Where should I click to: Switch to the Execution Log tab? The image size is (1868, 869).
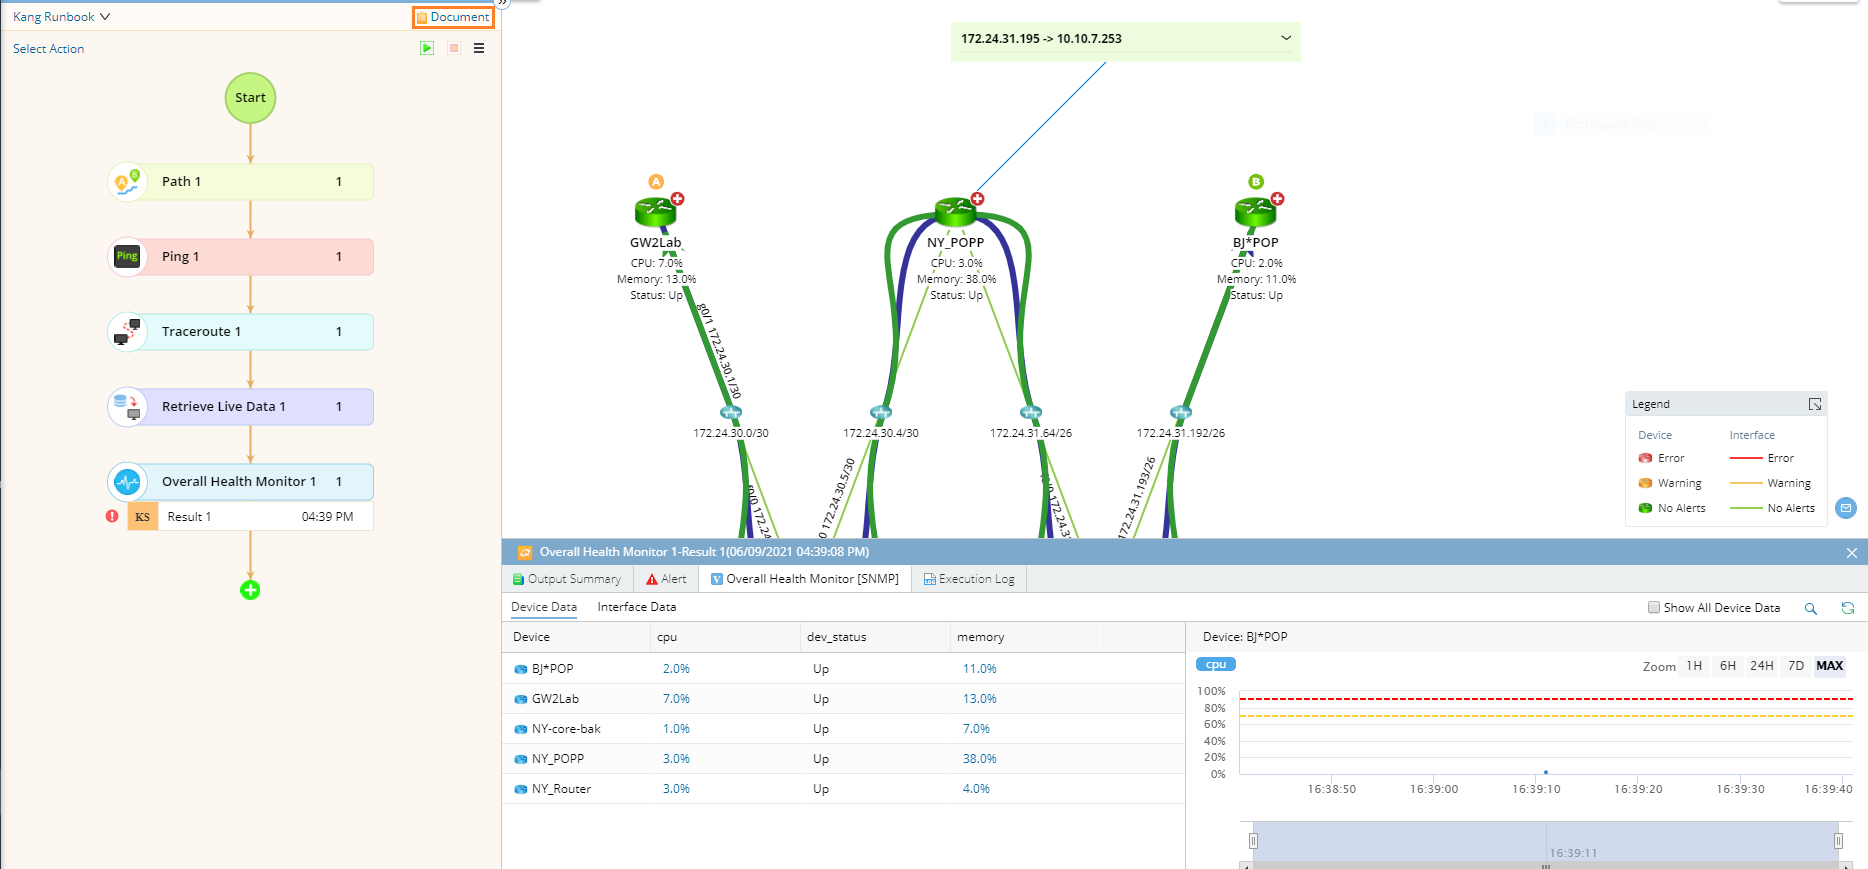(969, 579)
